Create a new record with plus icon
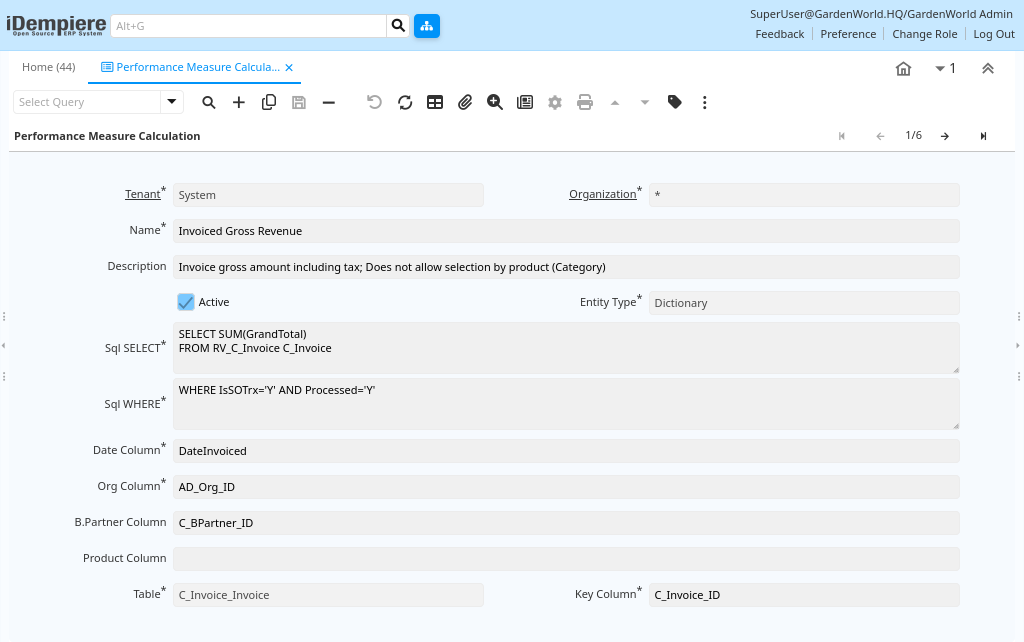This screenshot has height=642, width=1024. pos(238,103)
